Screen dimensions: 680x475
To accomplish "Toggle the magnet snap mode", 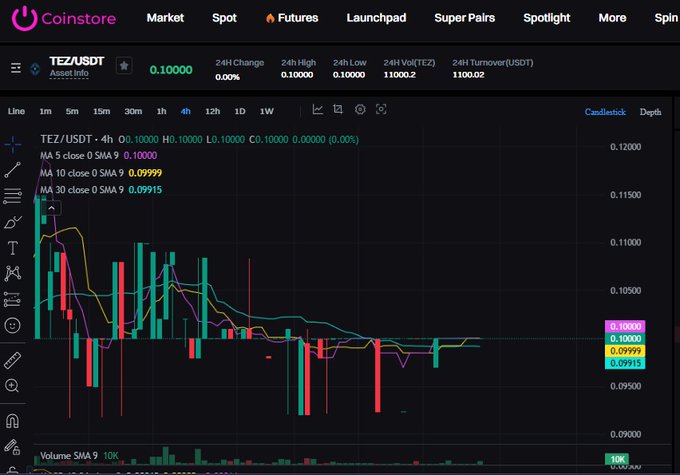I will click(12, 421).
